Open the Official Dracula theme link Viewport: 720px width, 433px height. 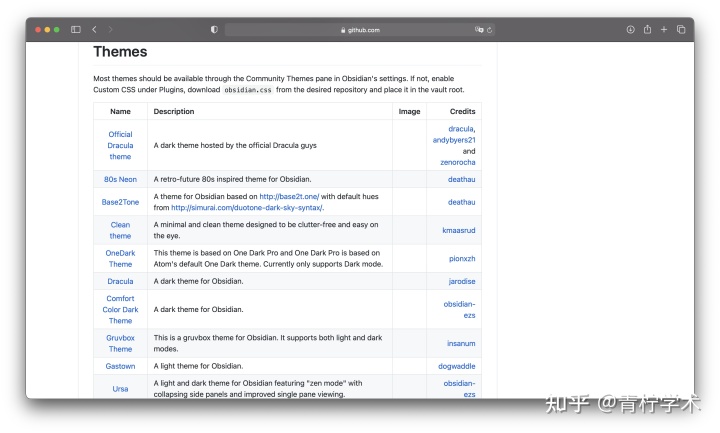click(120, 145)
